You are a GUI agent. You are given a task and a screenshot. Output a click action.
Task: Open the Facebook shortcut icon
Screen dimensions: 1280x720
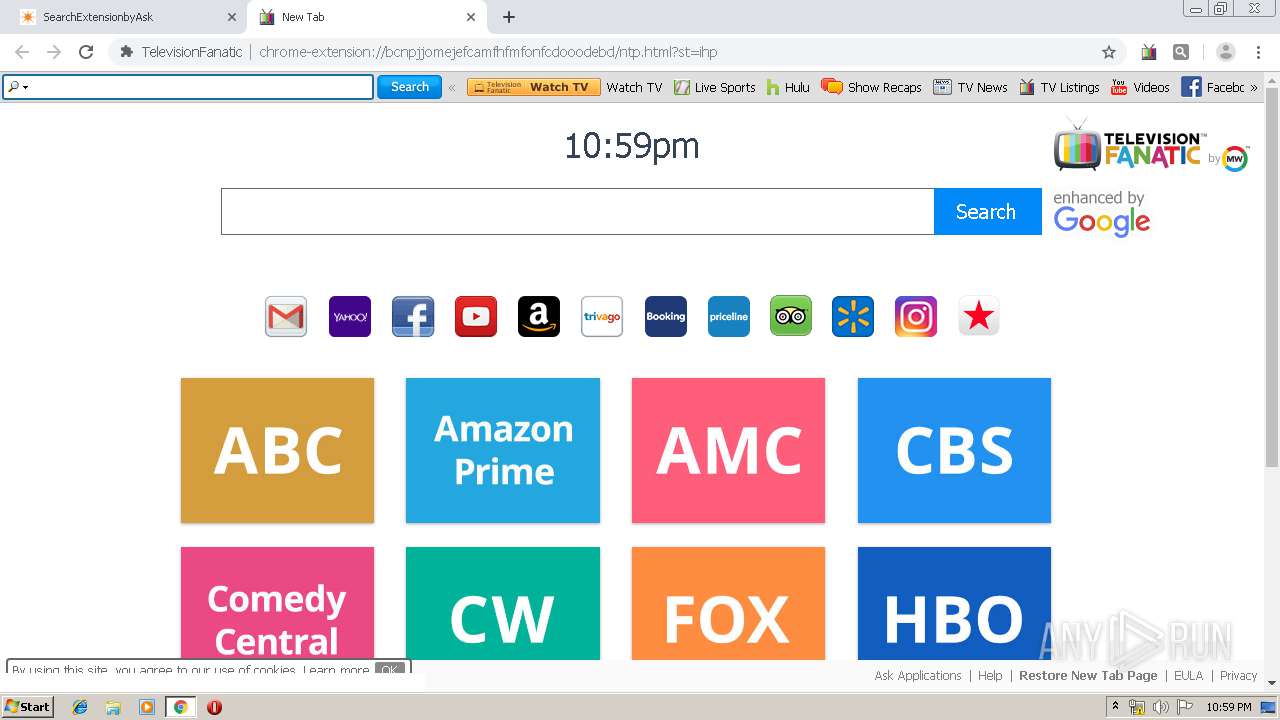click(413, 317)
